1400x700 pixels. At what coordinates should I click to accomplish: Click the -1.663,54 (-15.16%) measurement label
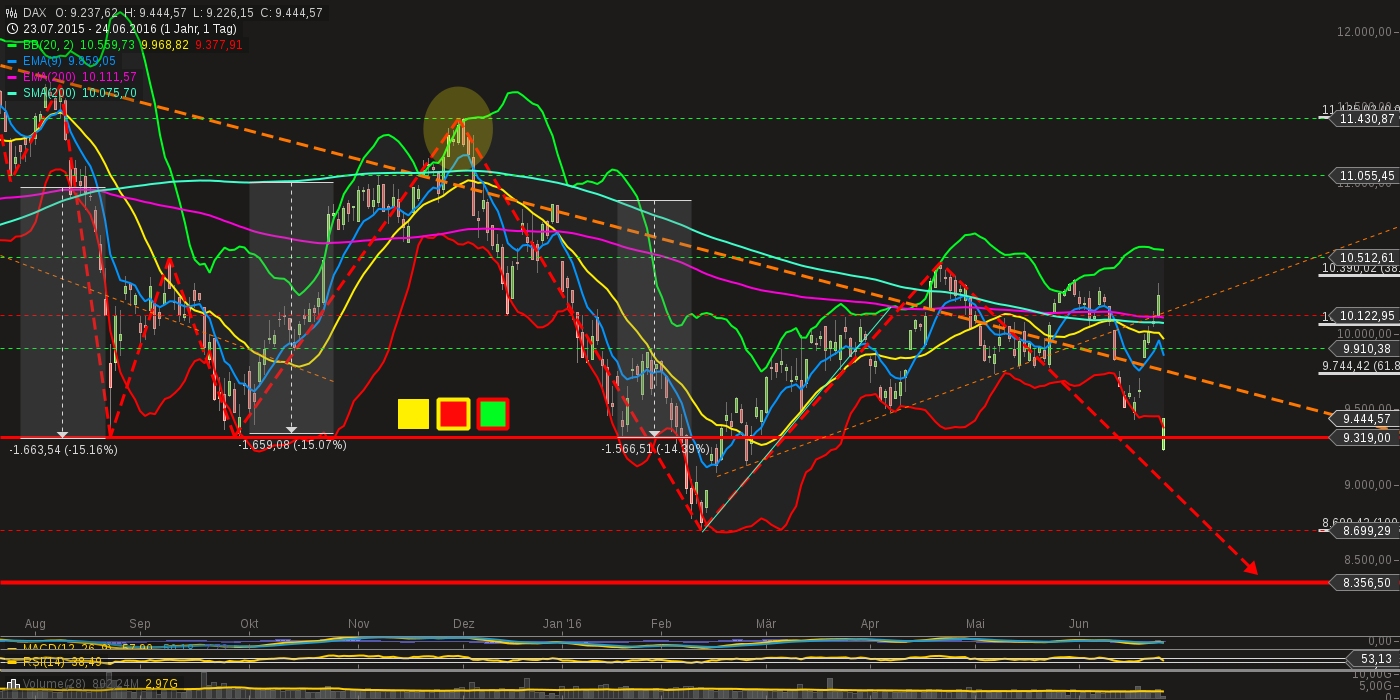click(63, 450)
